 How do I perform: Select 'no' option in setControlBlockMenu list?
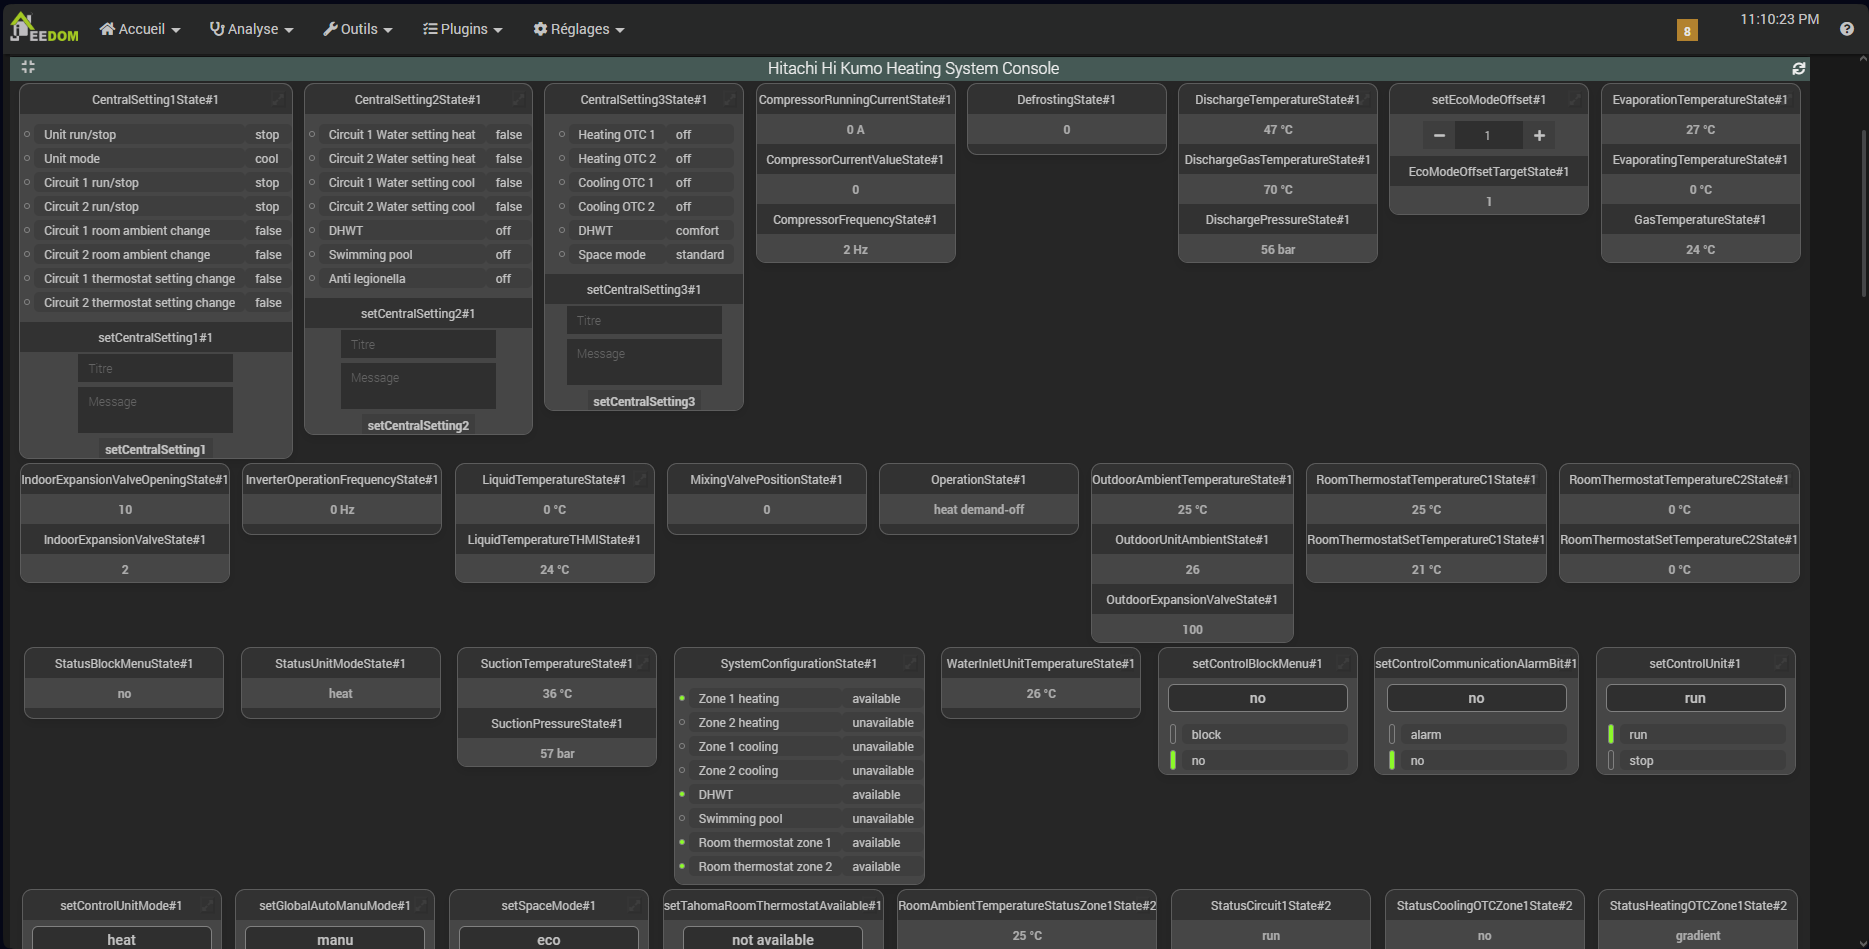click(x=1258, y=761)
